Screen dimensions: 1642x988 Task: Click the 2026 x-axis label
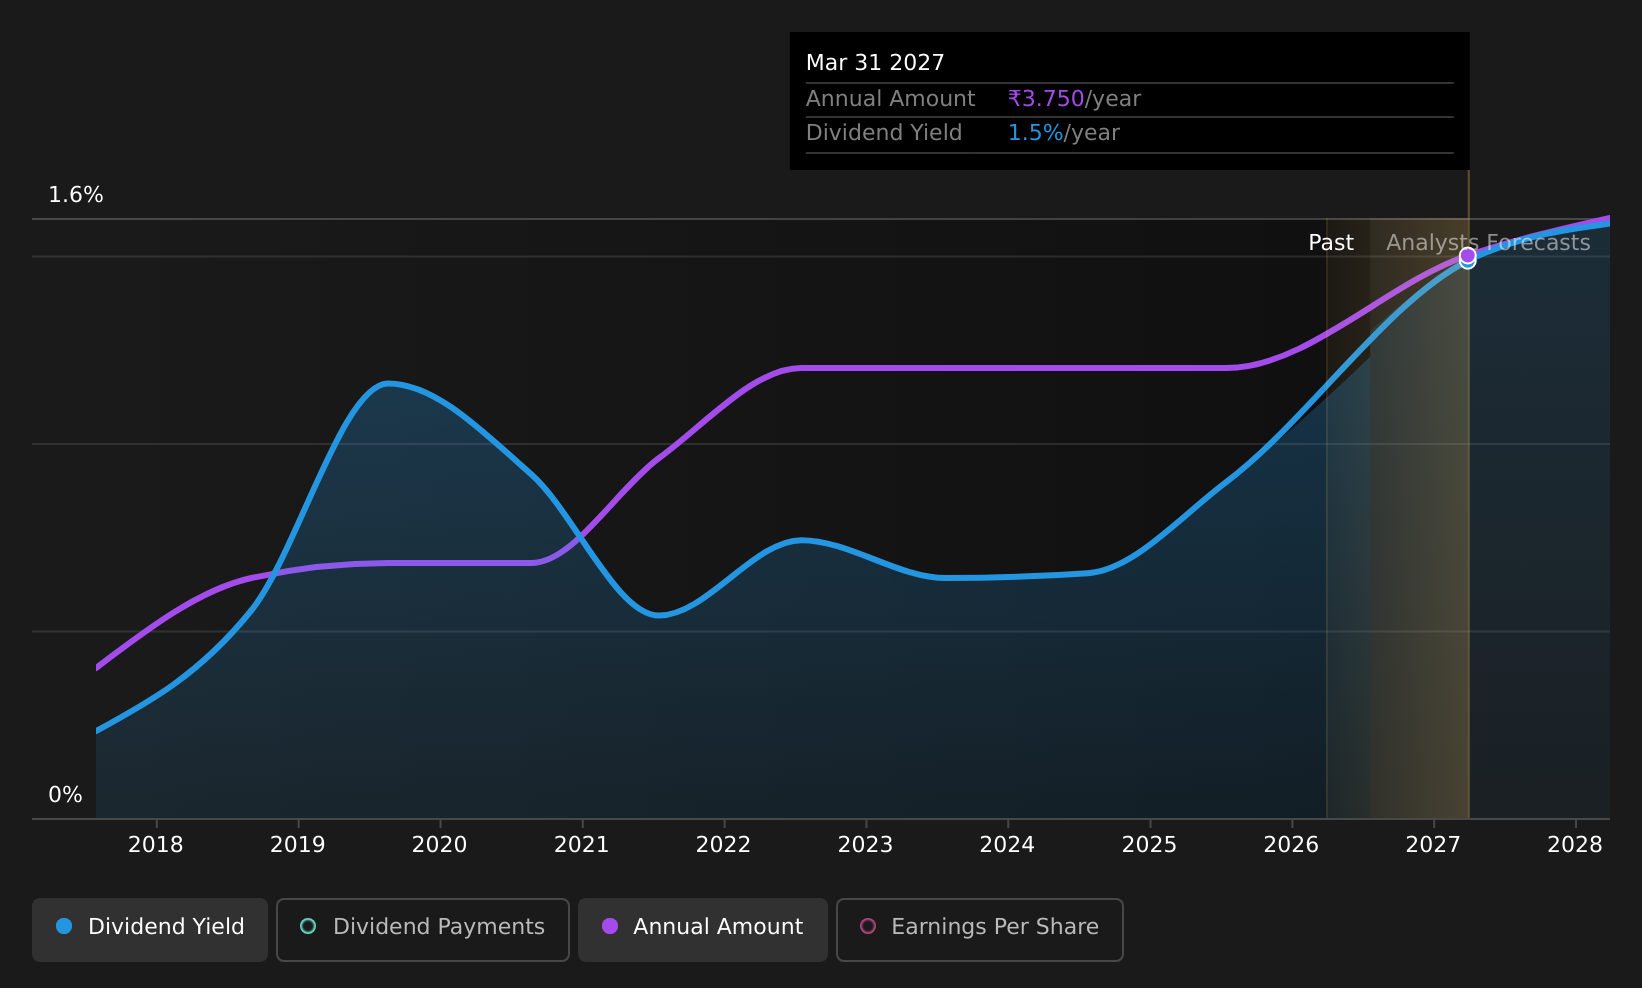tap(1292, 845)
